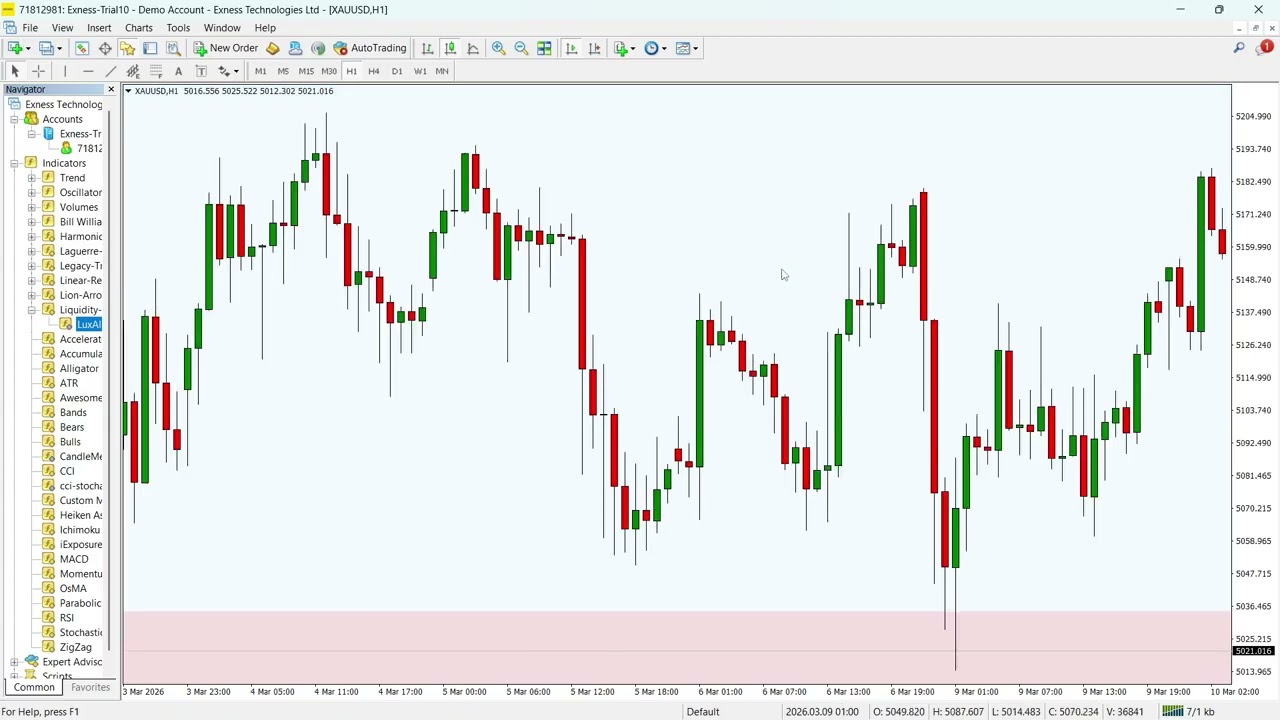This screenshot has height=720, width=1280.
Task: Select the Cursor arrow tool
Action: (x=15, y=71)
